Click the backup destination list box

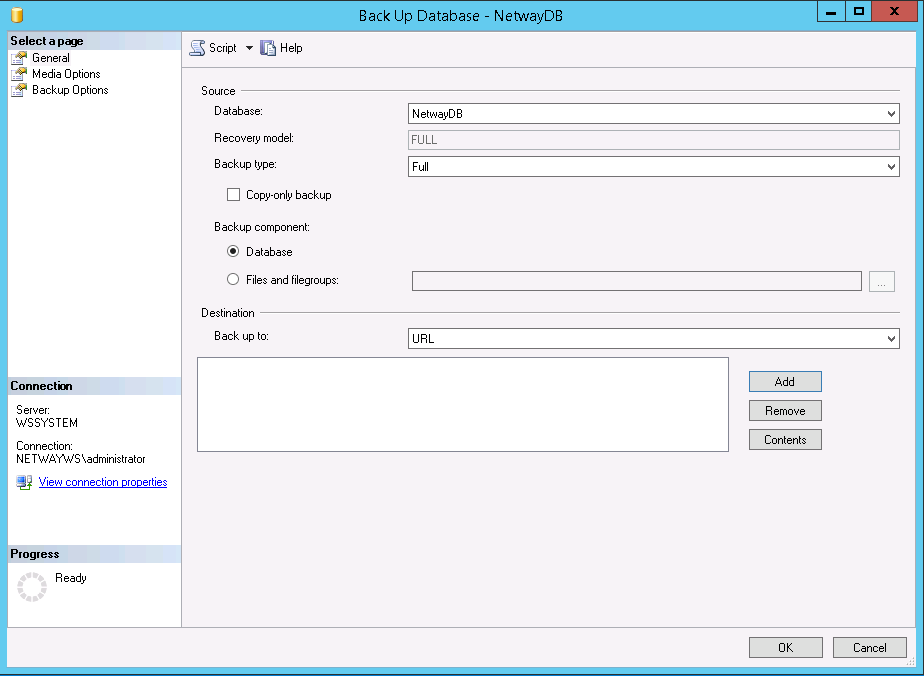pyautogui.click(x=462, y=404)
